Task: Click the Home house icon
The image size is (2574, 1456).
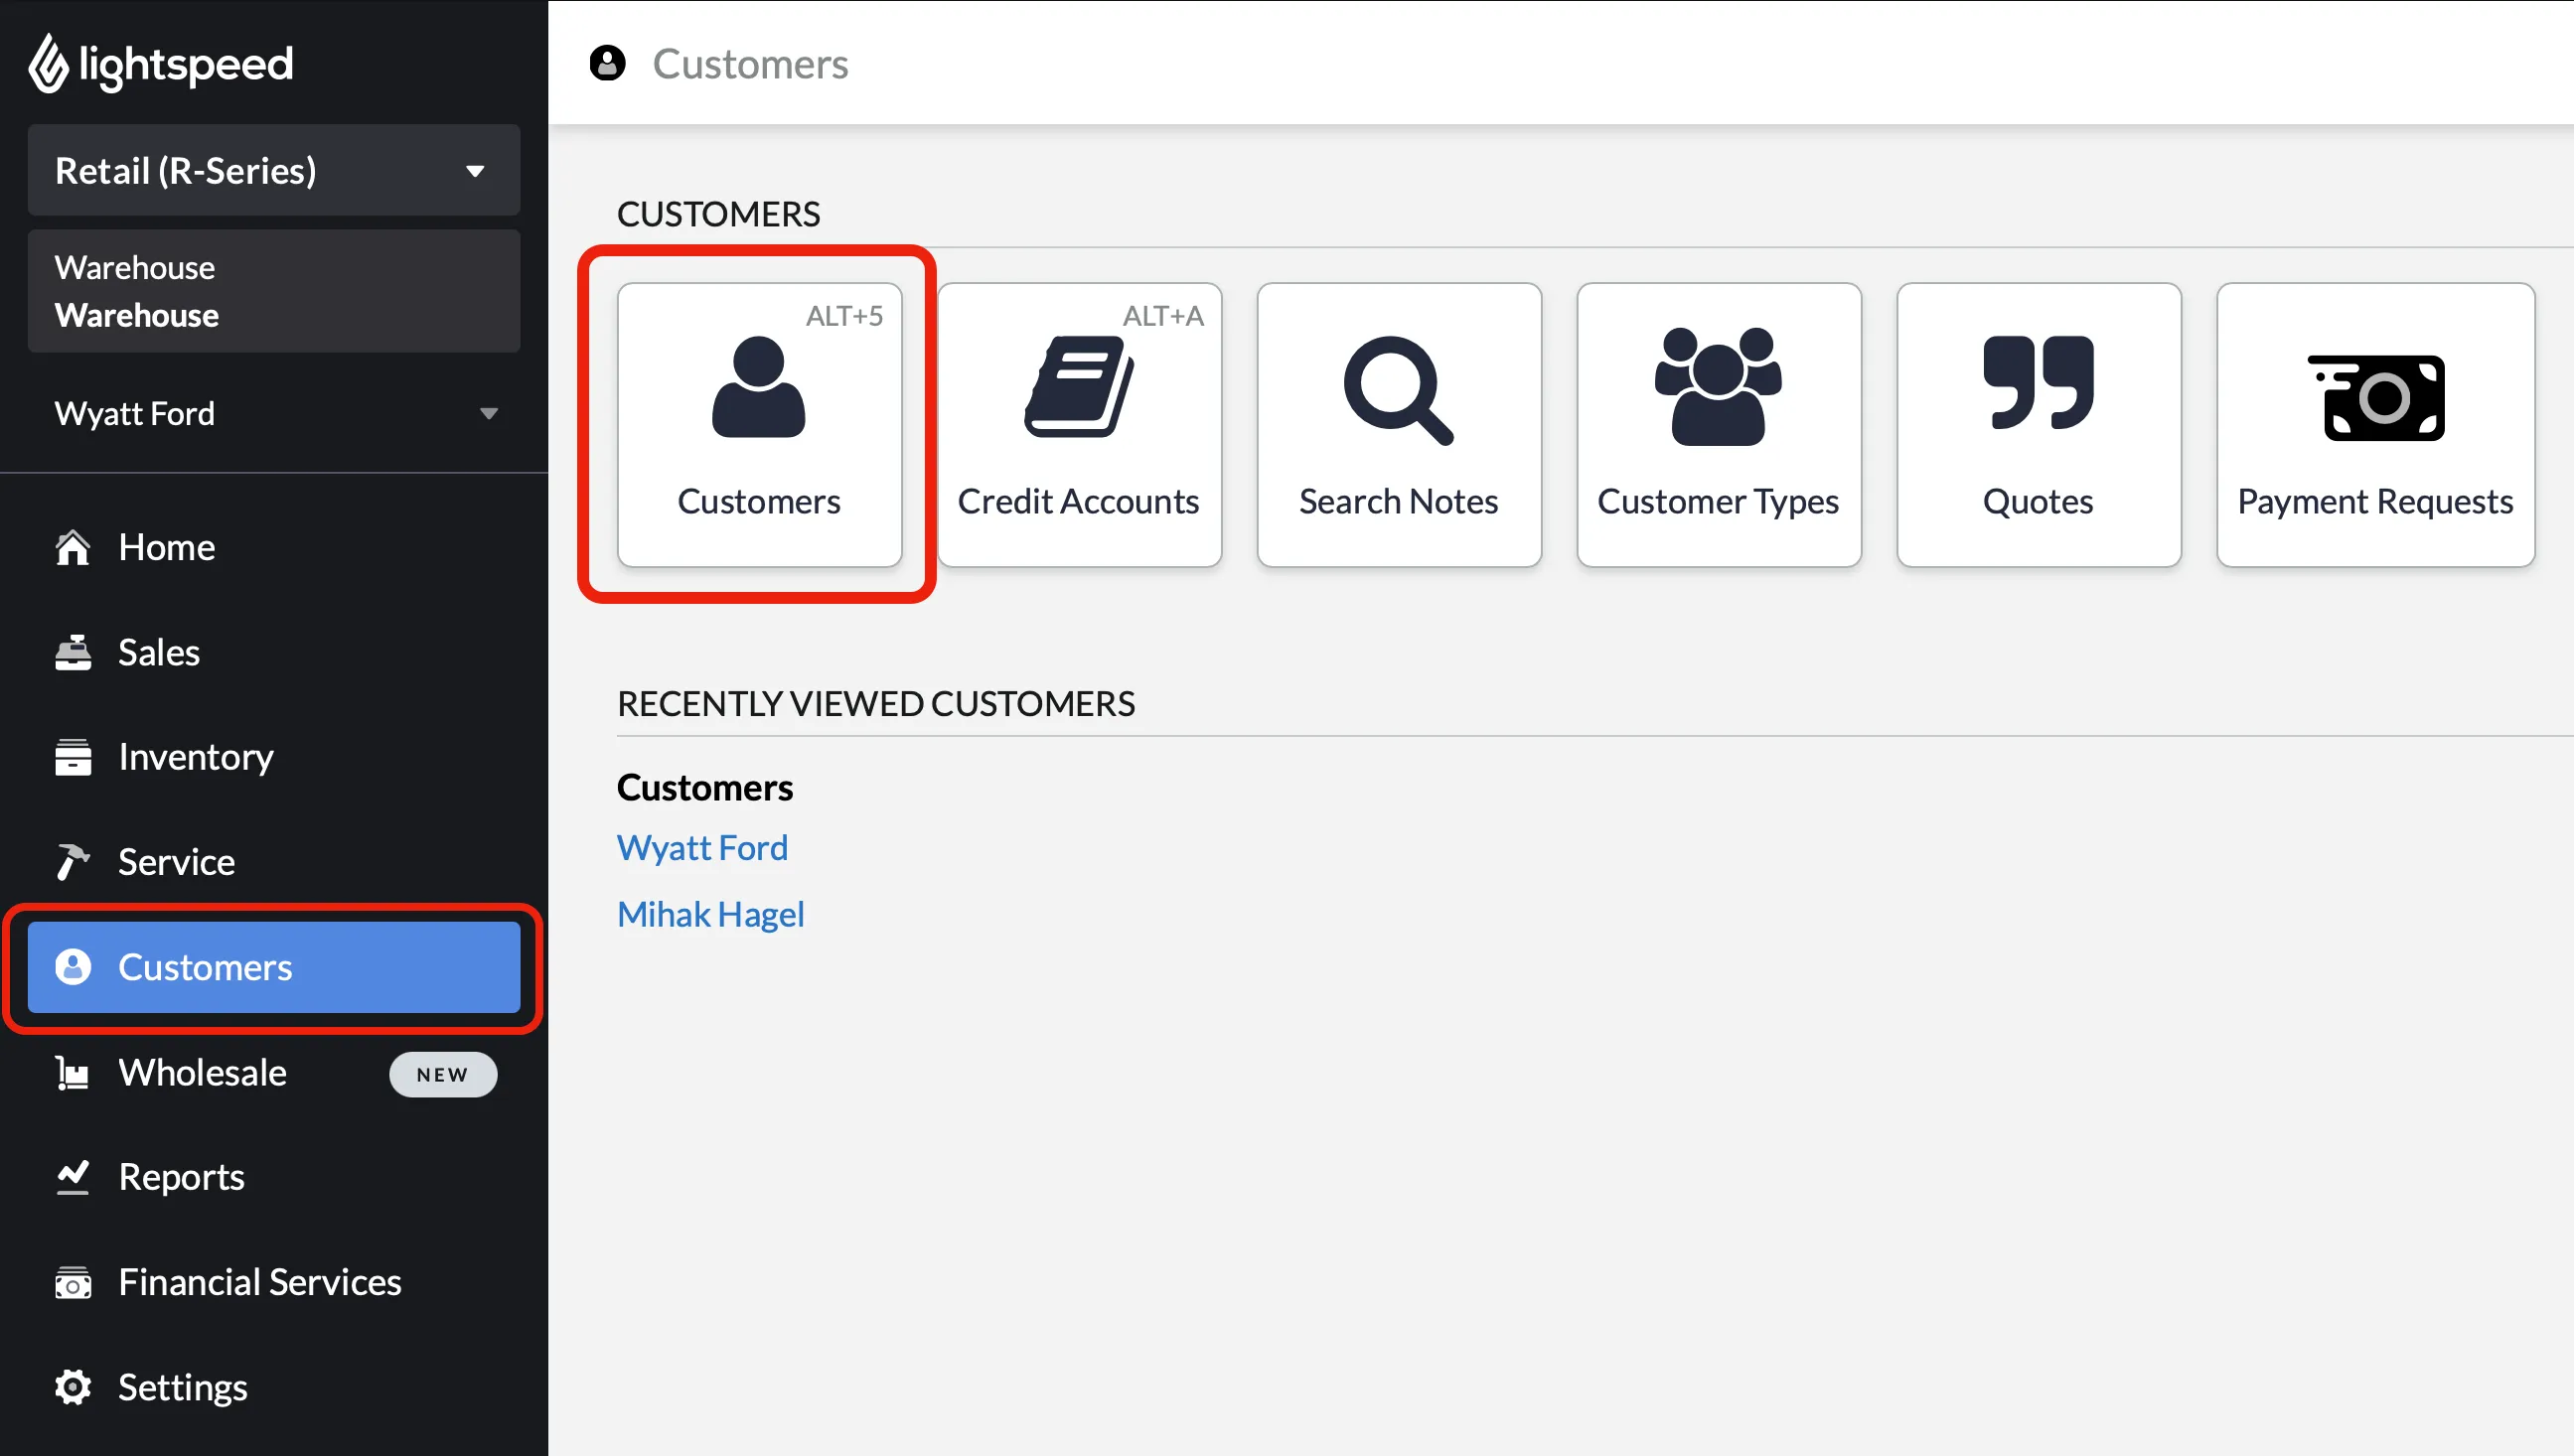Action: pos(72,547)
